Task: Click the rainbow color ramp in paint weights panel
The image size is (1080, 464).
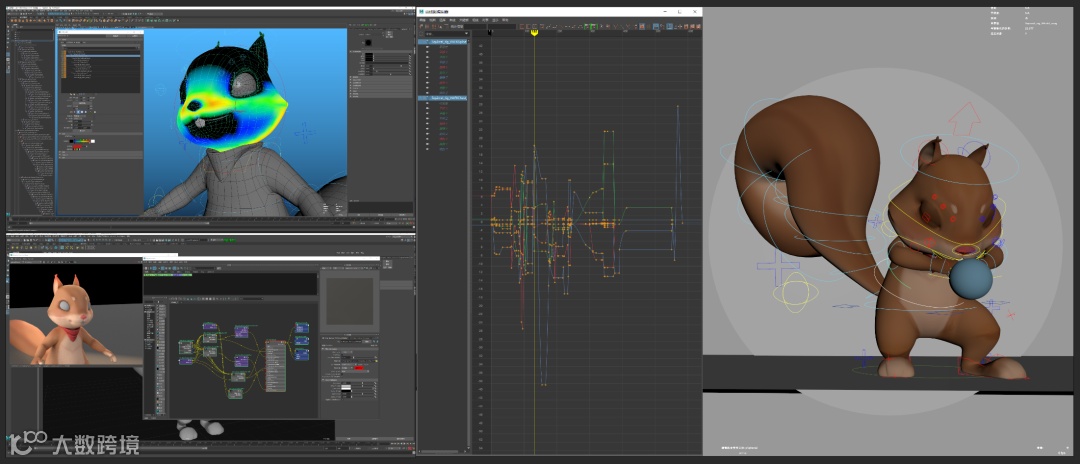Action: (80, 141)
